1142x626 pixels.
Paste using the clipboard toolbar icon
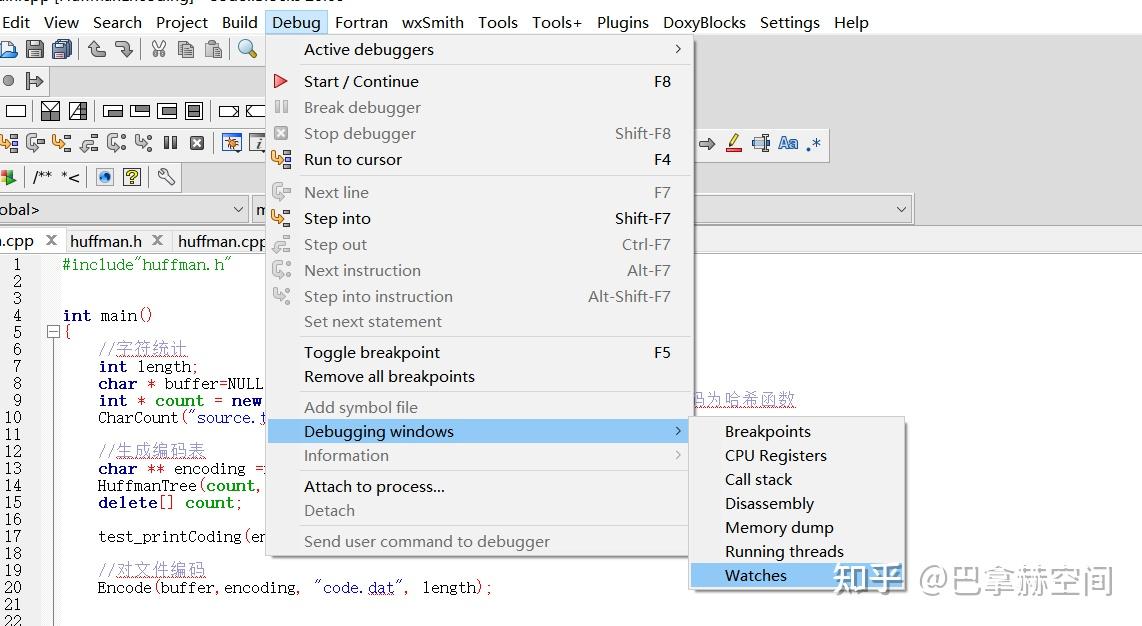(x=213, y=49)
